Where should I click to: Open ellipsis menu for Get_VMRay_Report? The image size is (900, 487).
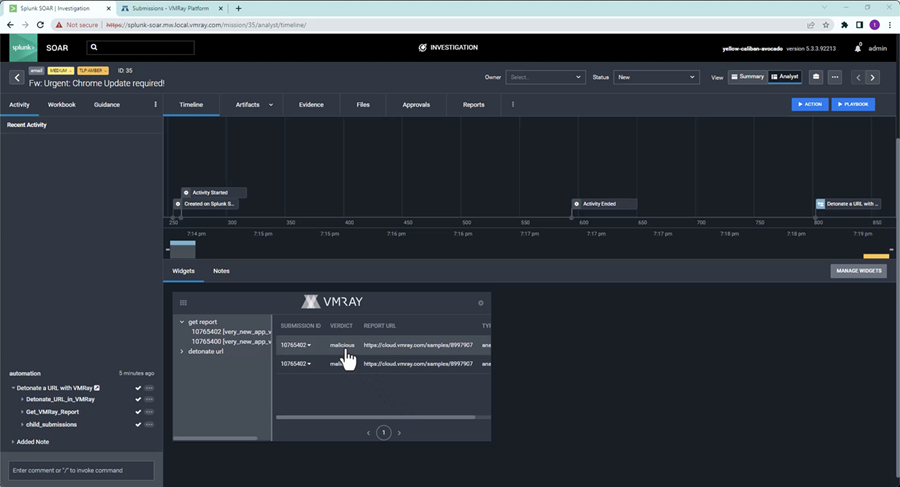pos(149,412)
